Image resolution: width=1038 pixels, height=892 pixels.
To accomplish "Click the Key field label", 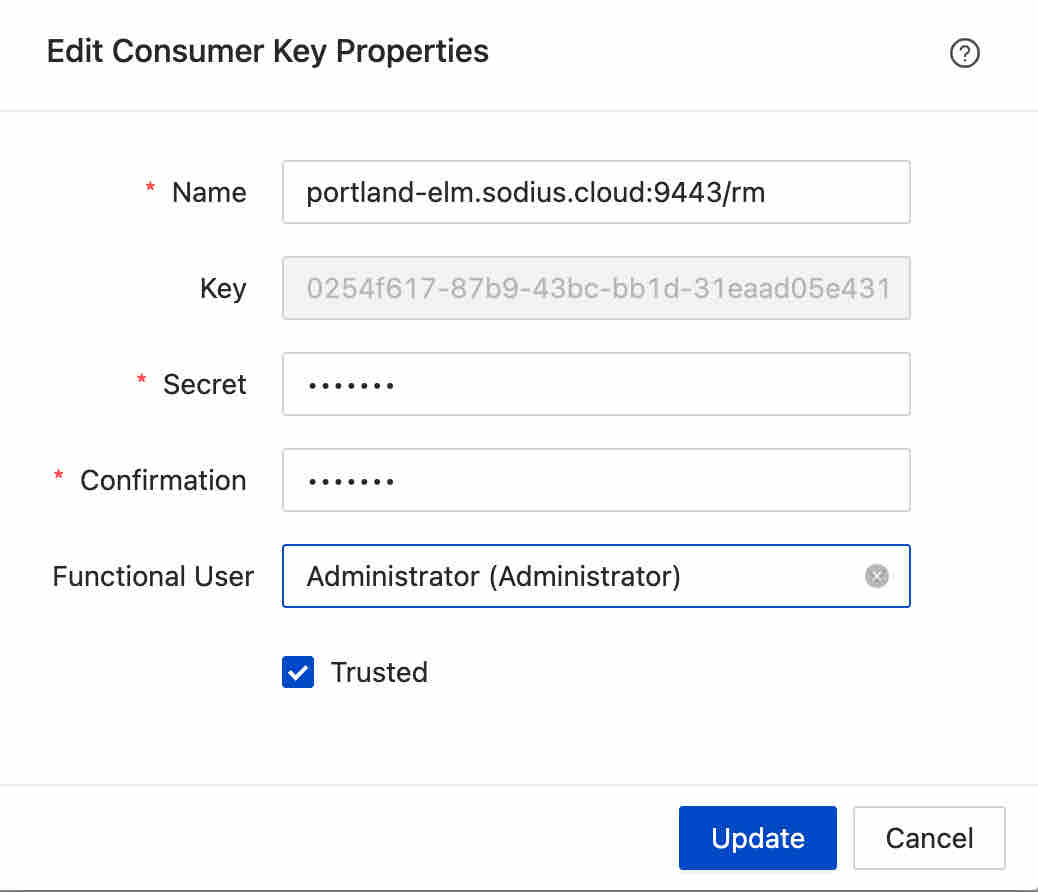I will click(223, 289).
